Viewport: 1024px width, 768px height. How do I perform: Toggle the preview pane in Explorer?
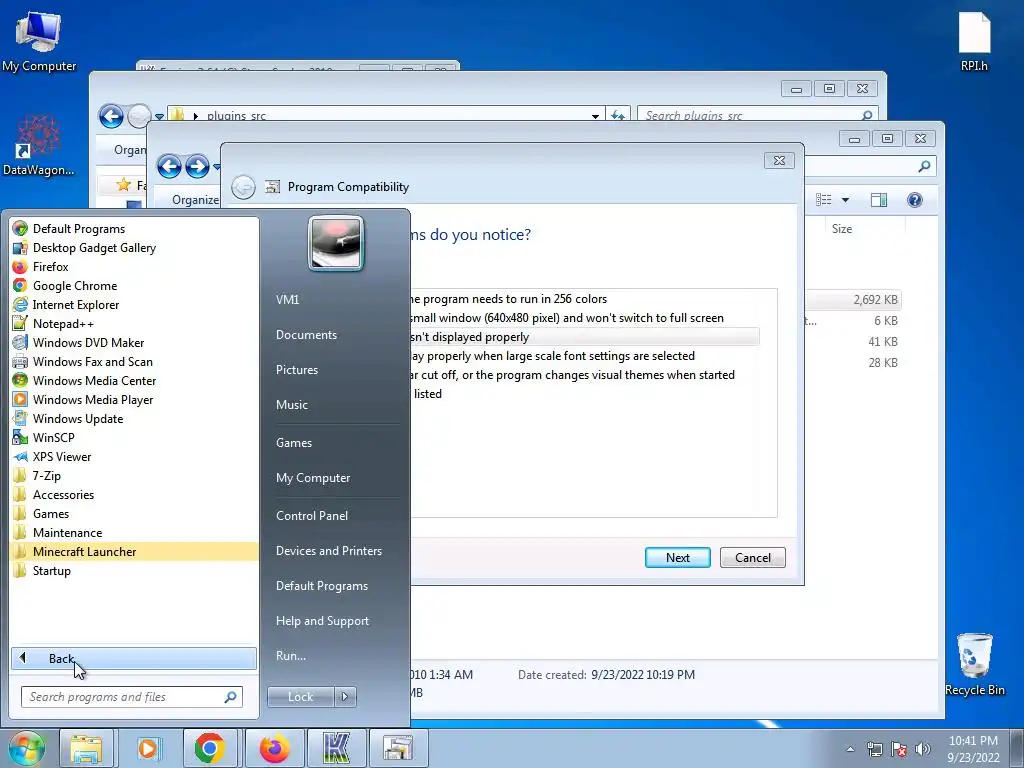pyautogui.click(x=879, y=200)
